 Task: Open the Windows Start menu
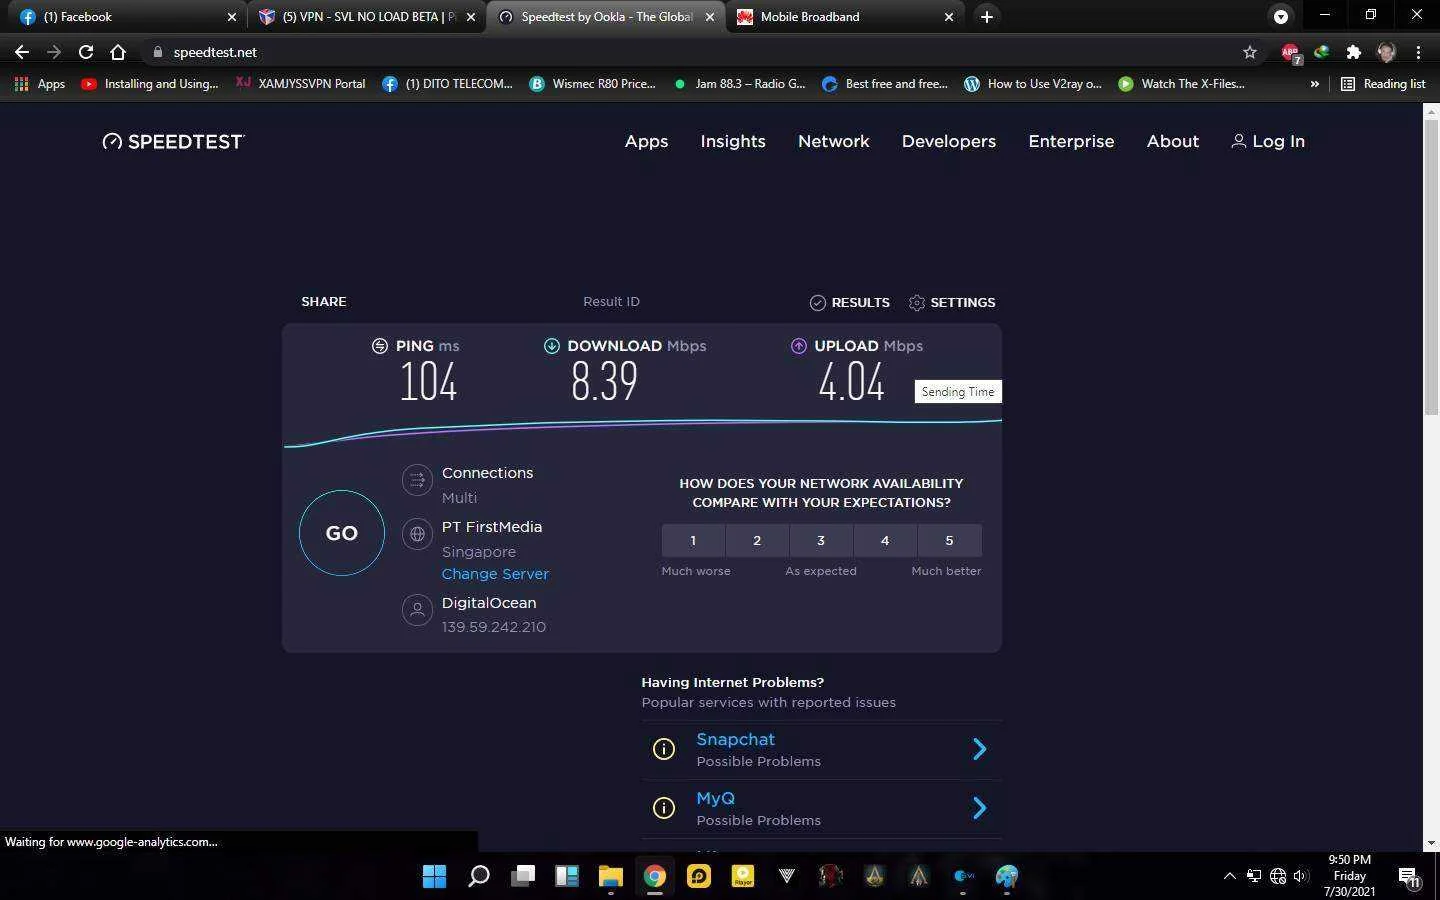click(x=434, y=876)
